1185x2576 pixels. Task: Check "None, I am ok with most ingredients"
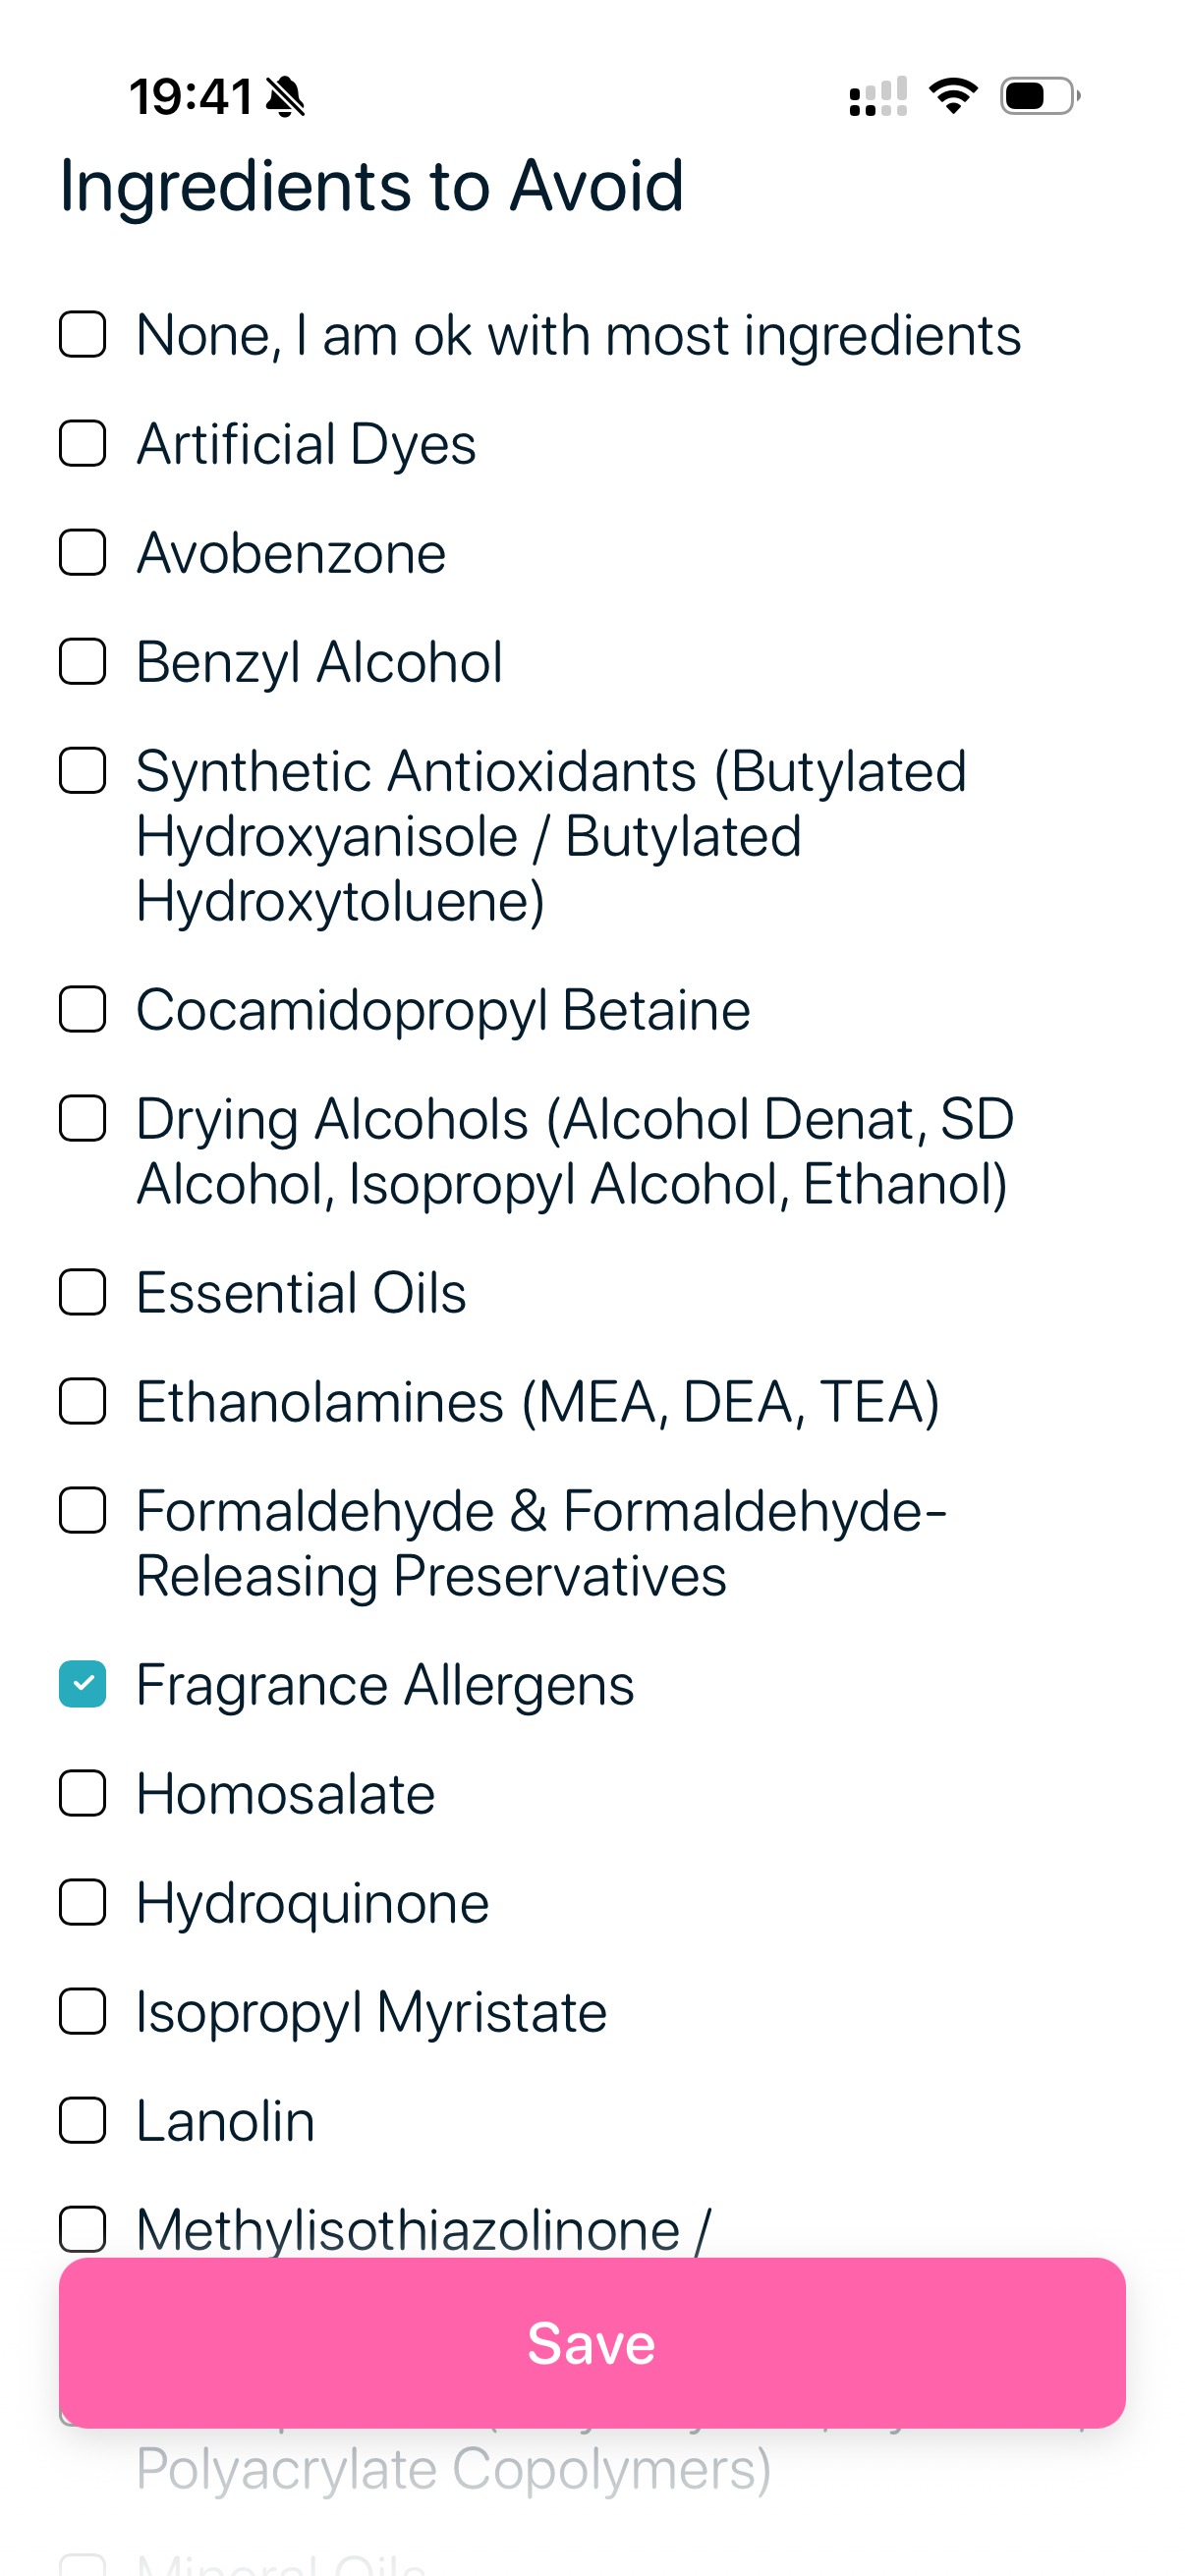(82, 334)
